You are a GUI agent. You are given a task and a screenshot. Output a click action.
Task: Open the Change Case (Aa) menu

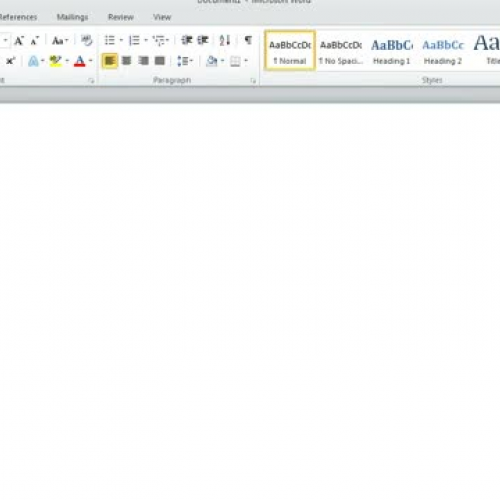60,41
